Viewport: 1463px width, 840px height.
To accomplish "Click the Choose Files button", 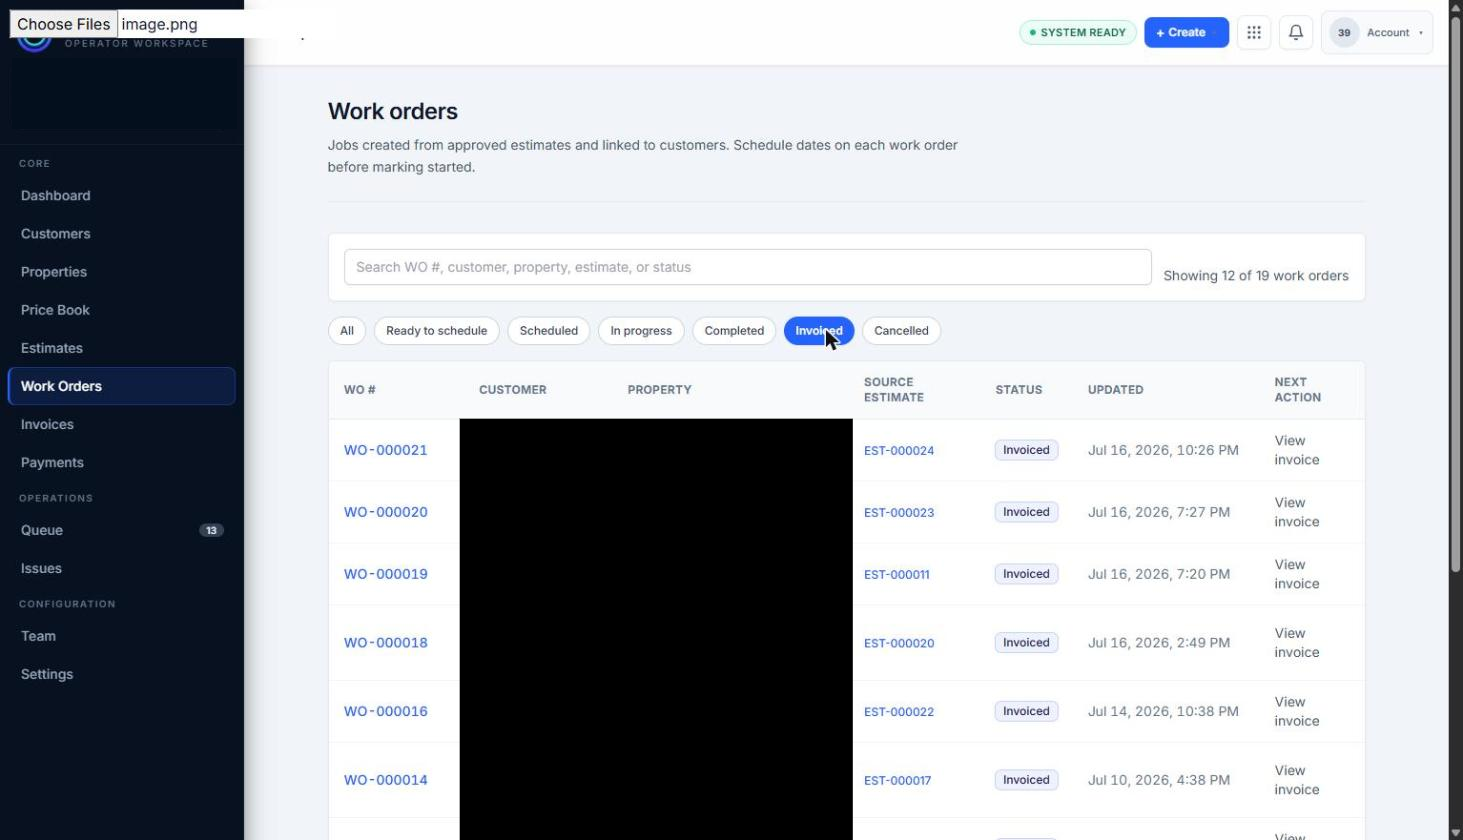I will click(x=64, y=24).
